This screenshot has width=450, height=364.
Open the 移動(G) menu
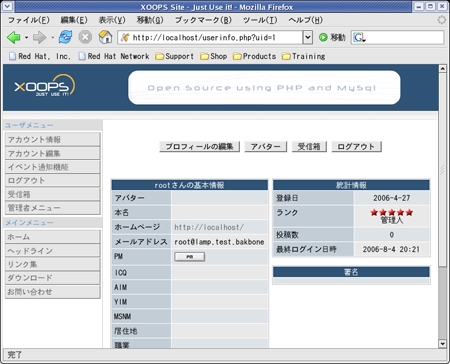pyautogui.click(x=150, y=20)
